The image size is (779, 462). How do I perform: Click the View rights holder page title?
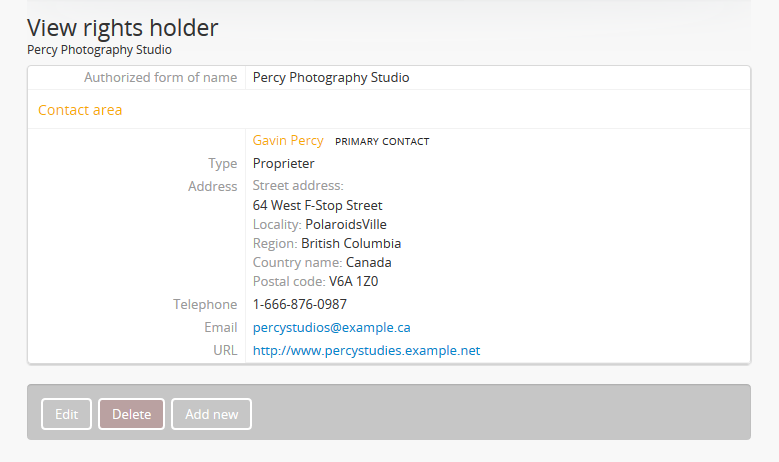point(122,28)
